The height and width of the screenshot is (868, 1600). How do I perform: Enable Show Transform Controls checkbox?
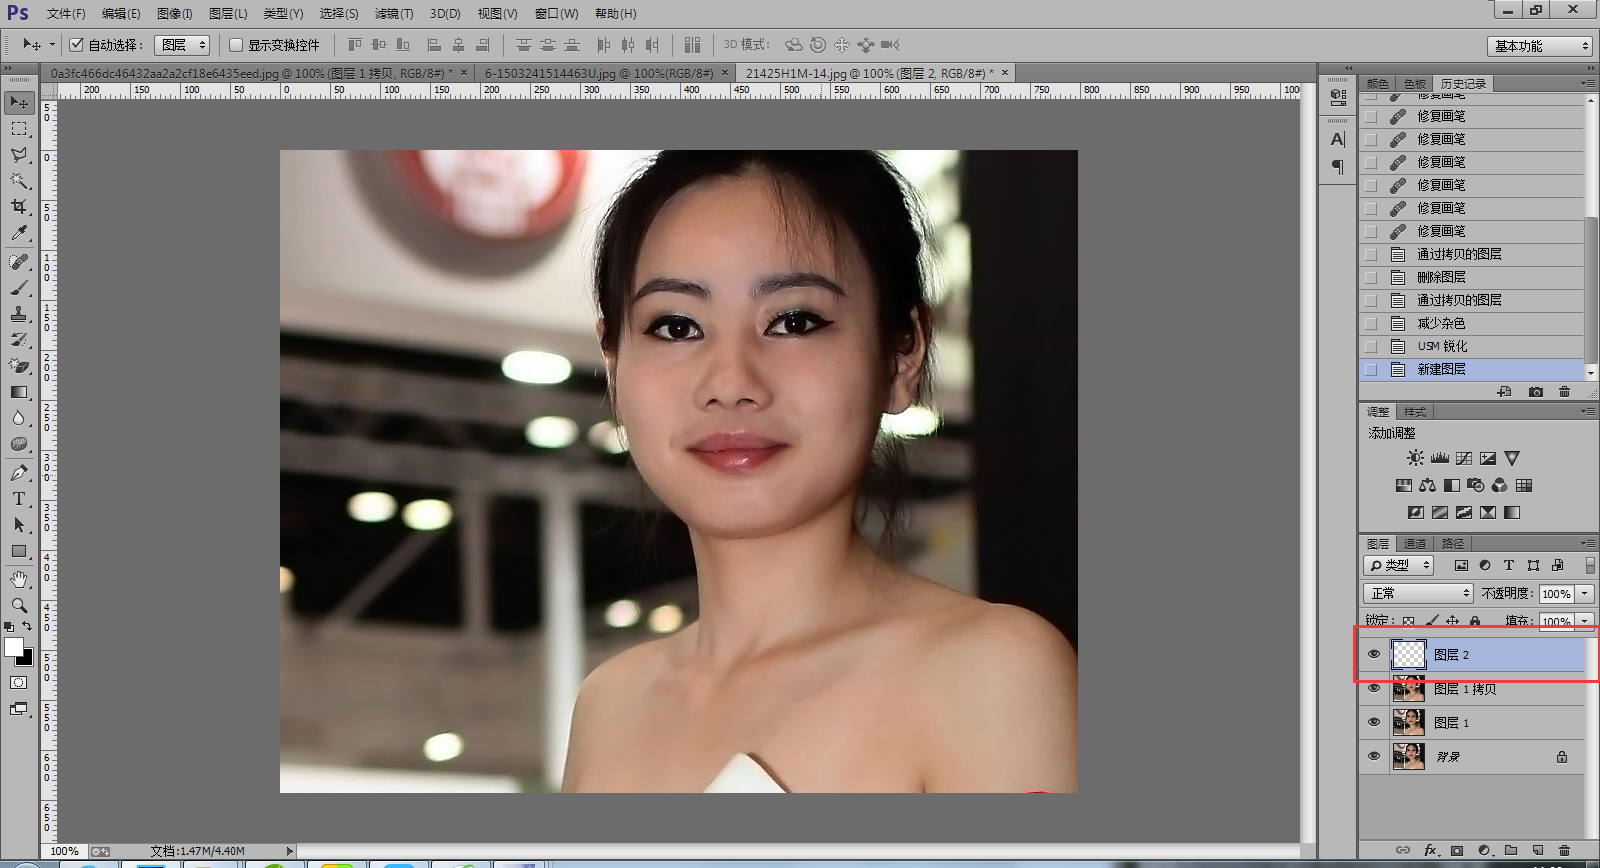(x=236, y=45)
